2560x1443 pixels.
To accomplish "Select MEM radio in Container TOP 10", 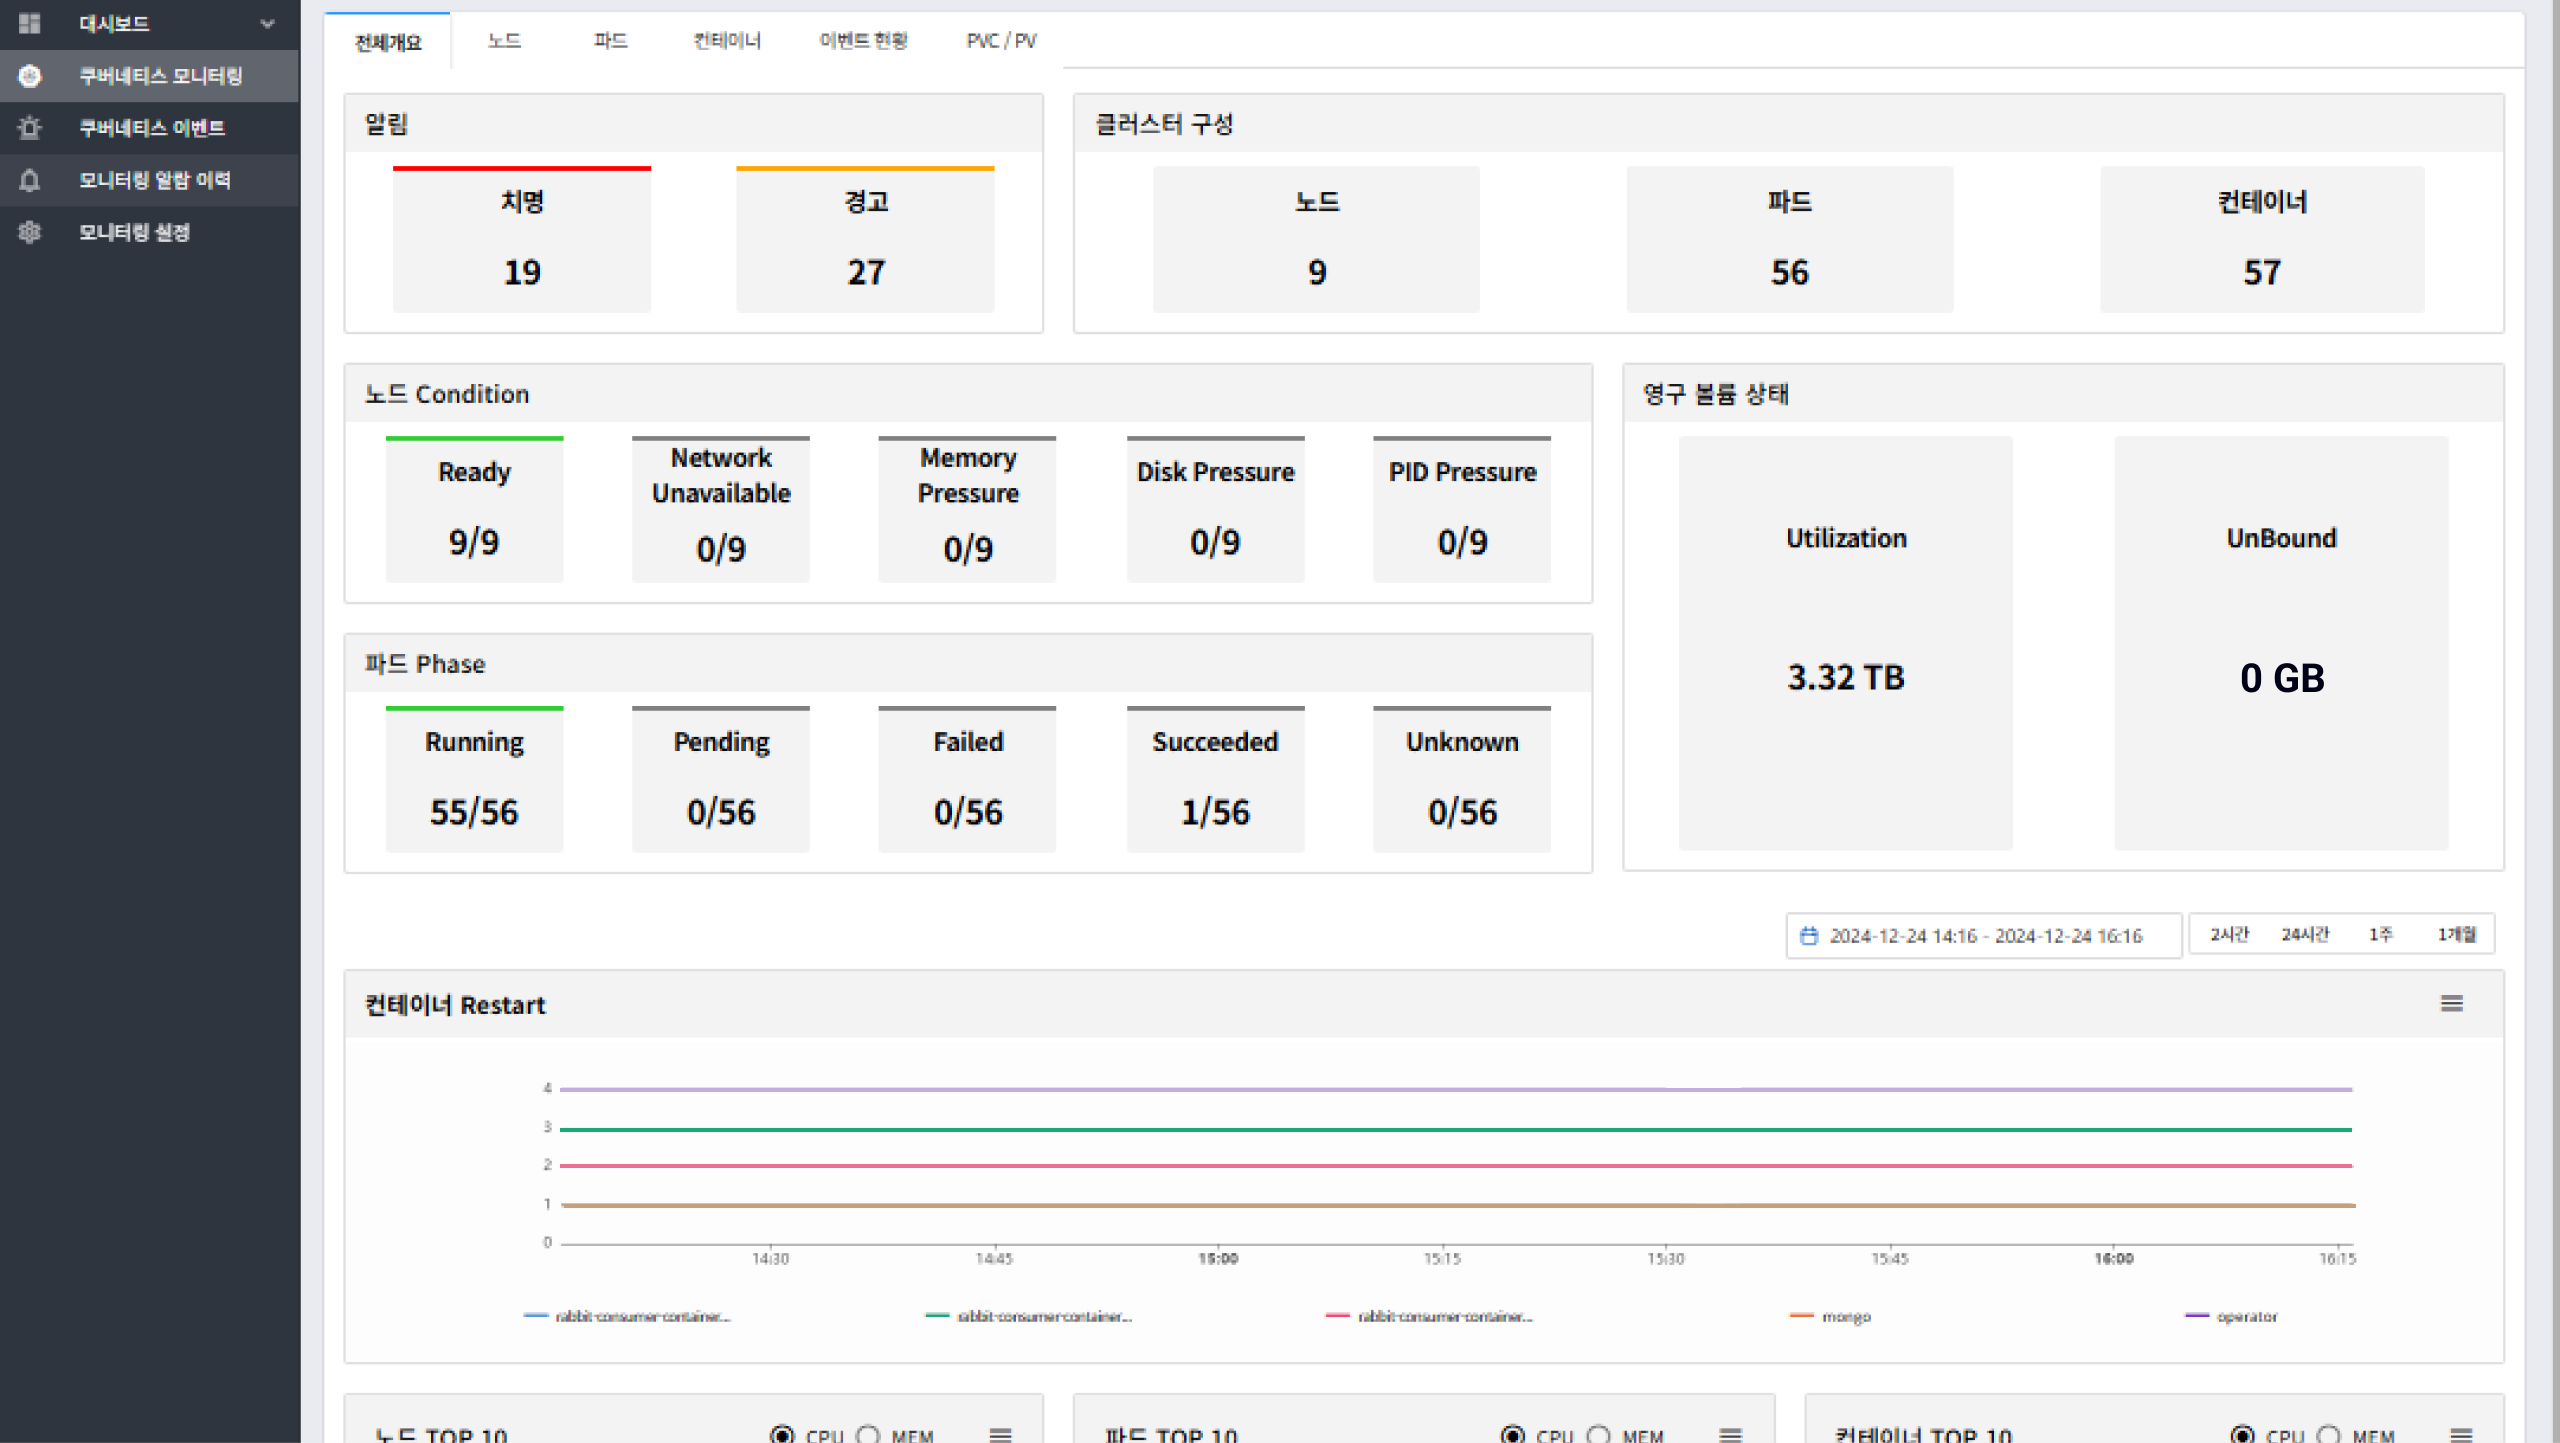I will [2329, 1434].
